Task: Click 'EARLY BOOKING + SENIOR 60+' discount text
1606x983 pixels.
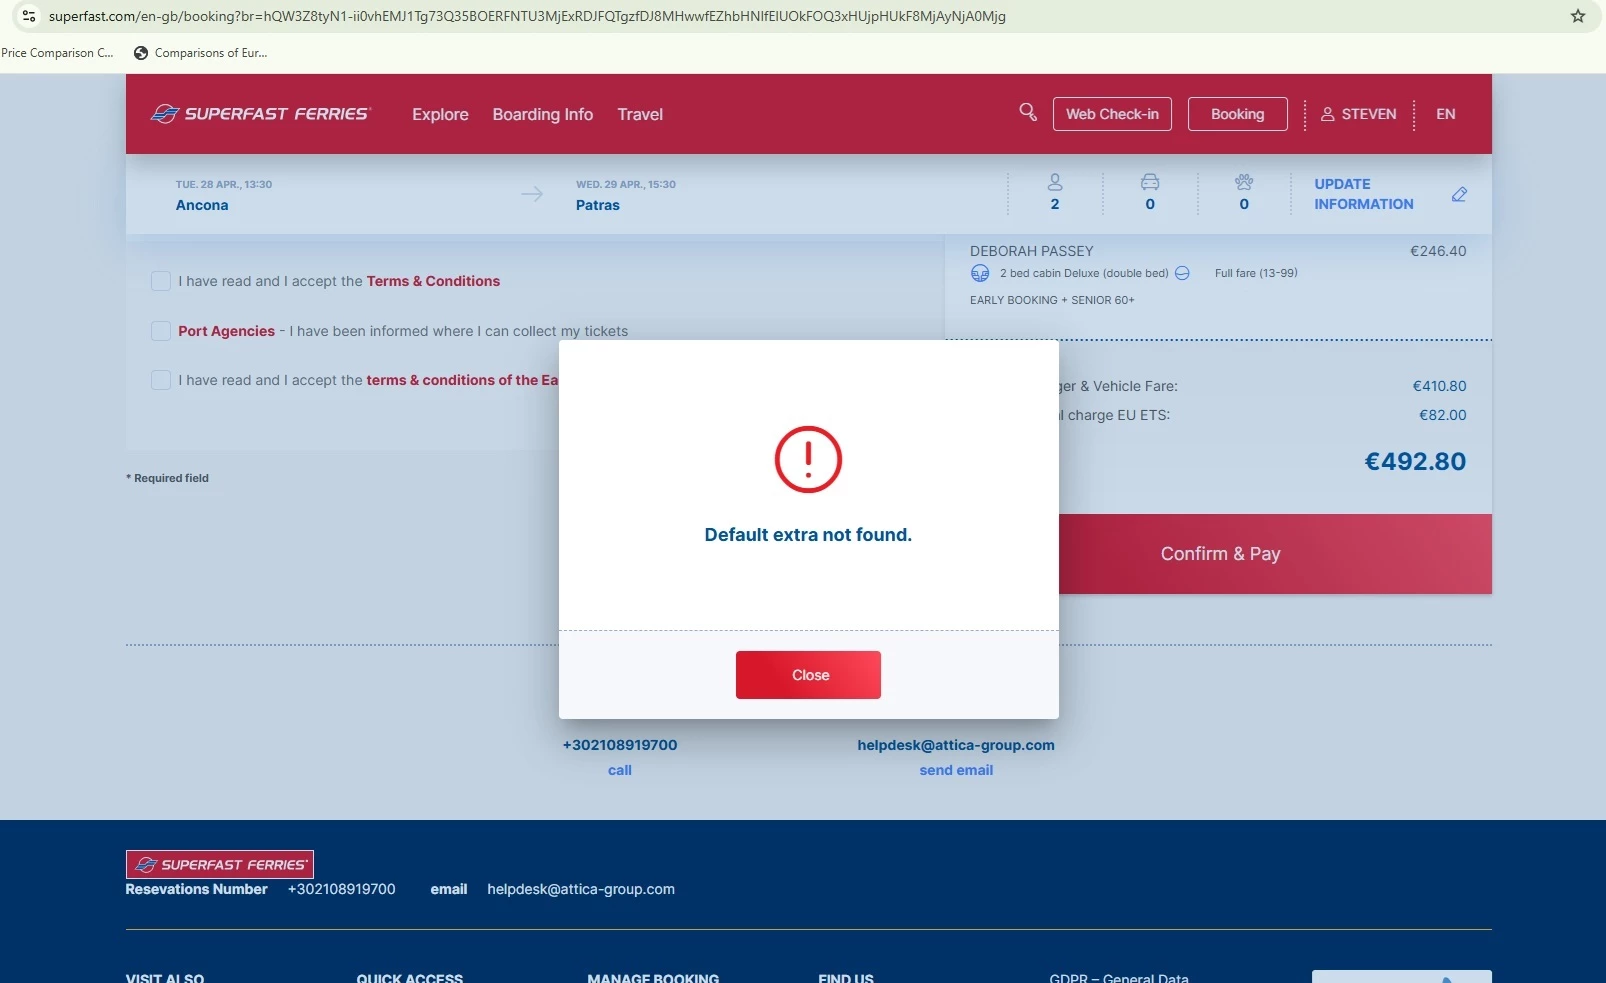Action: point(1052,300)
